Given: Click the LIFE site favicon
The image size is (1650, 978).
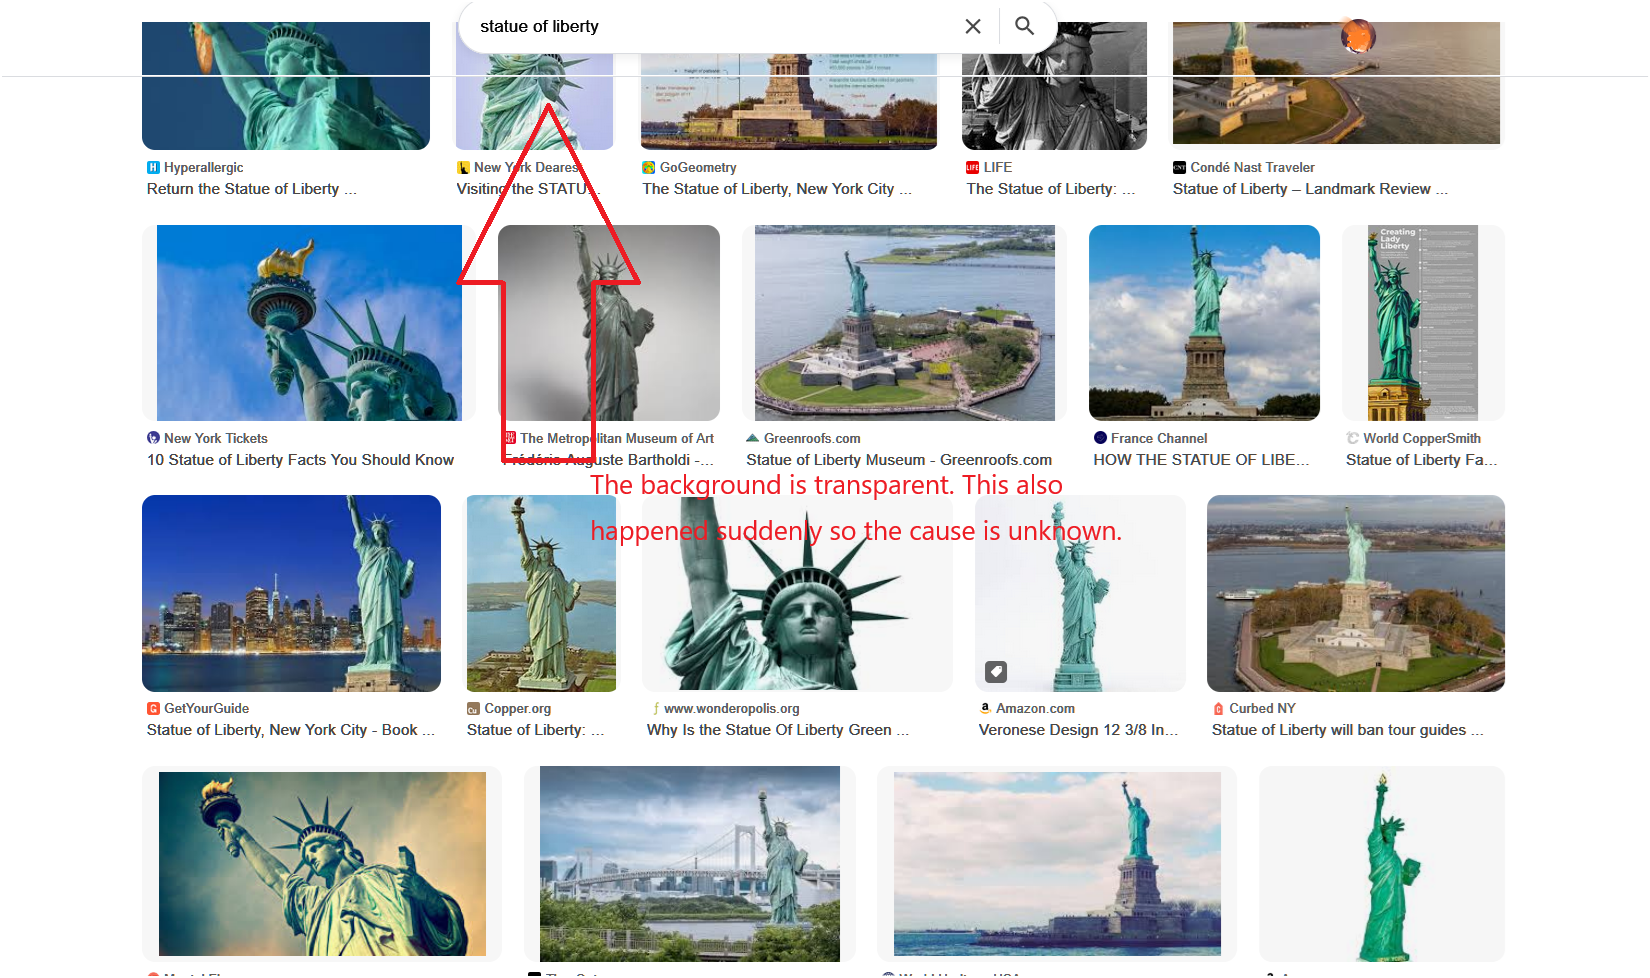Looking at the screenshot, I should pyautogui.click(x=972, y=168).
